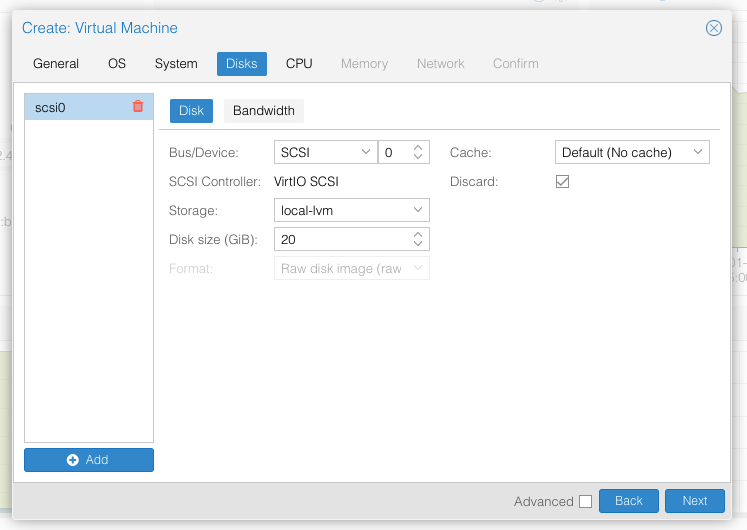Image resolution: width=747 pixels, height=530 pixels.
Task: Increase disk size with up arrow
Action: point(419,235)
